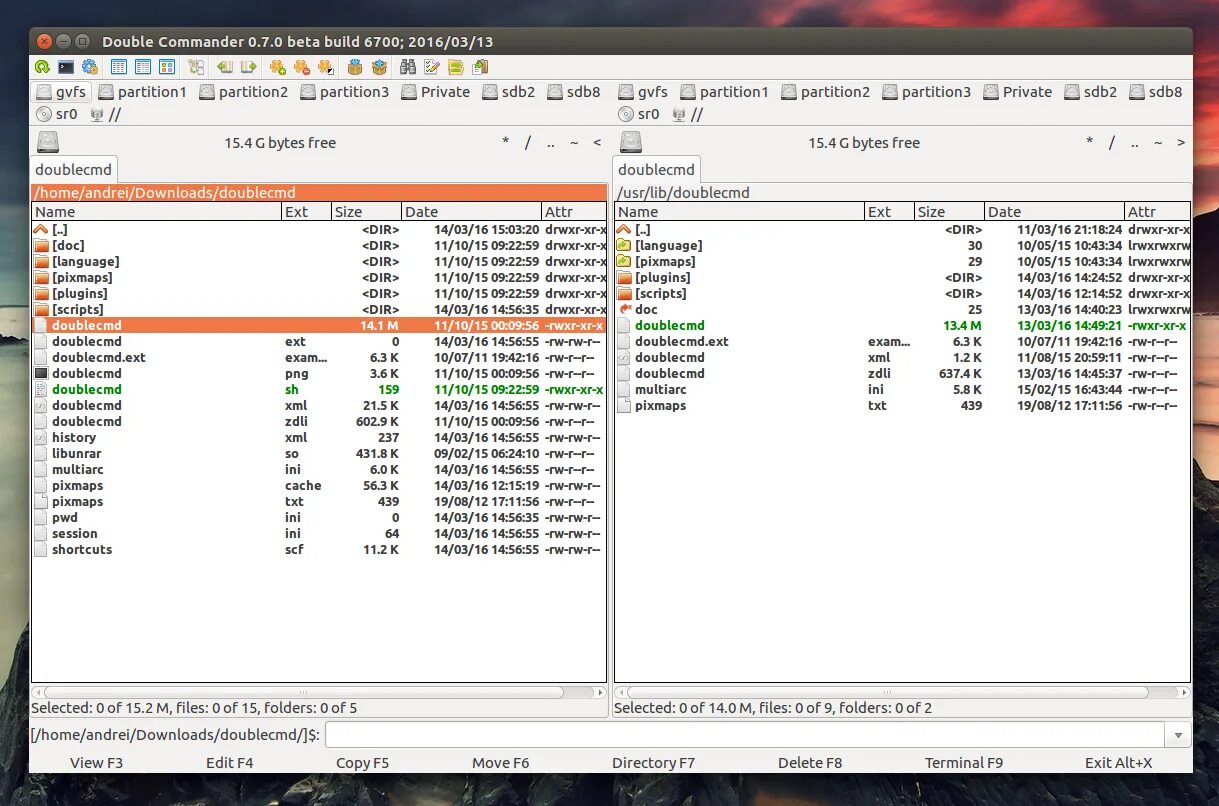Screen dimensions: 1219x806
Task: Click the doublecmd tab above the left panel
Action: (x=73, y=169)
